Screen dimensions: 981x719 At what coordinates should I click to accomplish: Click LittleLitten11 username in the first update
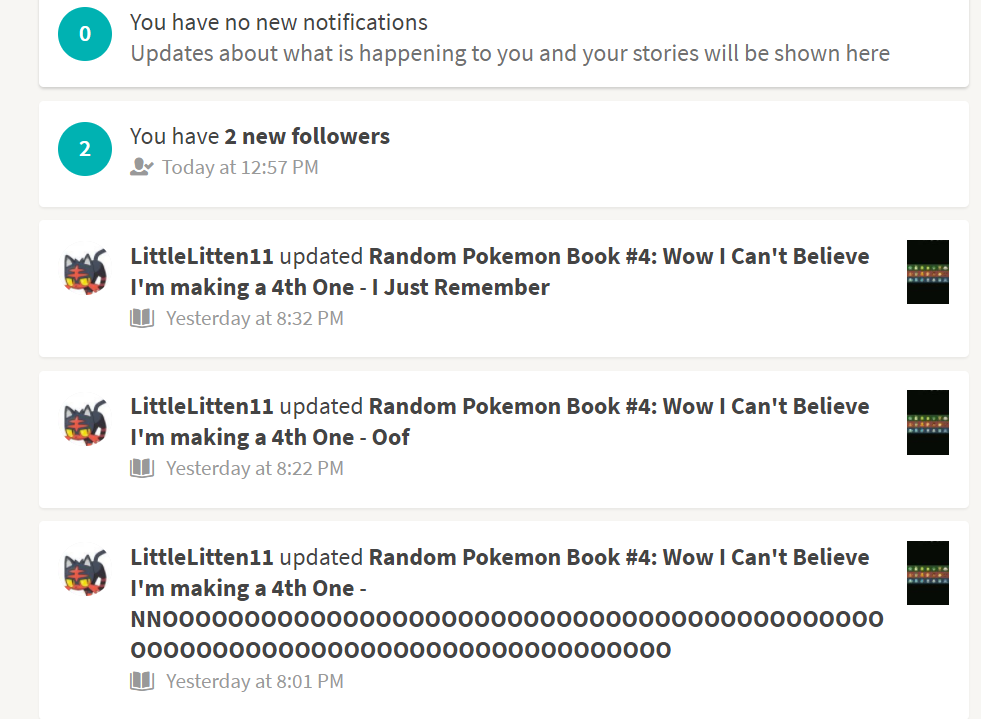(202, 256)
